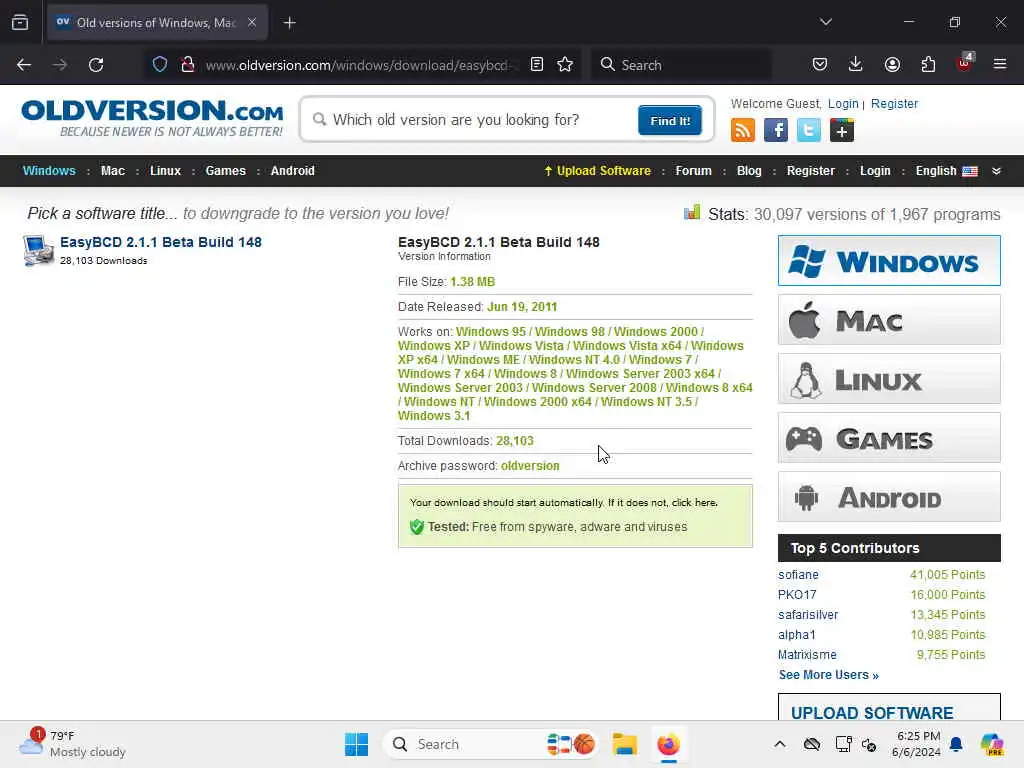Open the extensions puzzle icon
1024x768 pixels.
pos(928,65)
